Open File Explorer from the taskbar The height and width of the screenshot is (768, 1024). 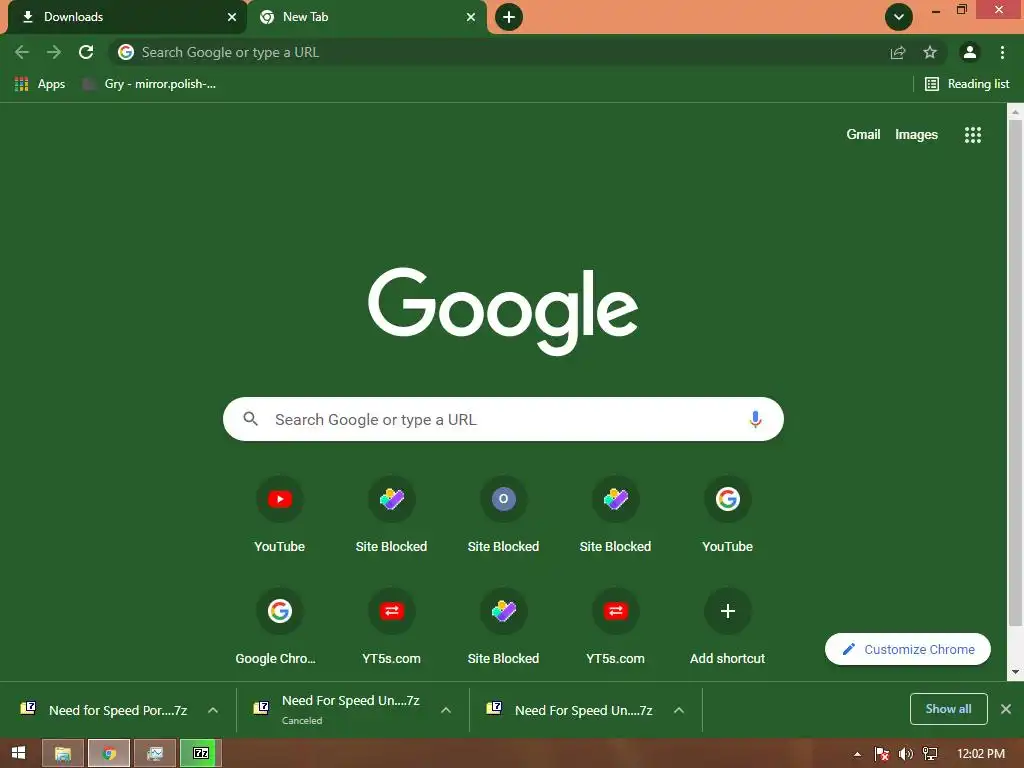(63, 753)
